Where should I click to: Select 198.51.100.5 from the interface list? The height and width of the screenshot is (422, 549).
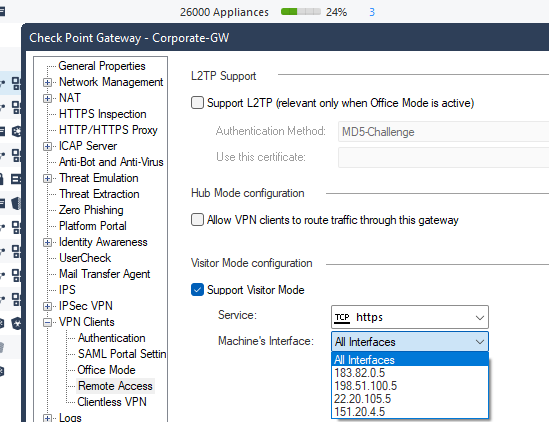click(x=410, y=386)
